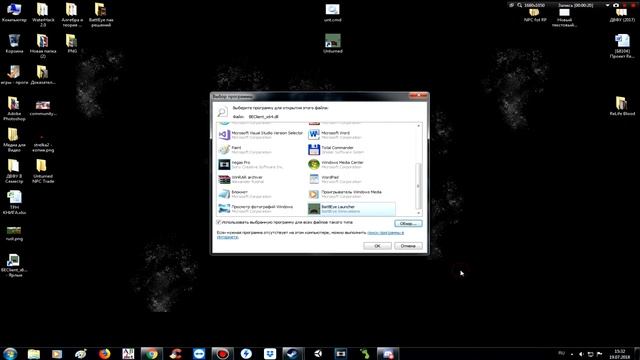Open TeamViewer from the taskbar
The image size is (640, 360).
199,353
